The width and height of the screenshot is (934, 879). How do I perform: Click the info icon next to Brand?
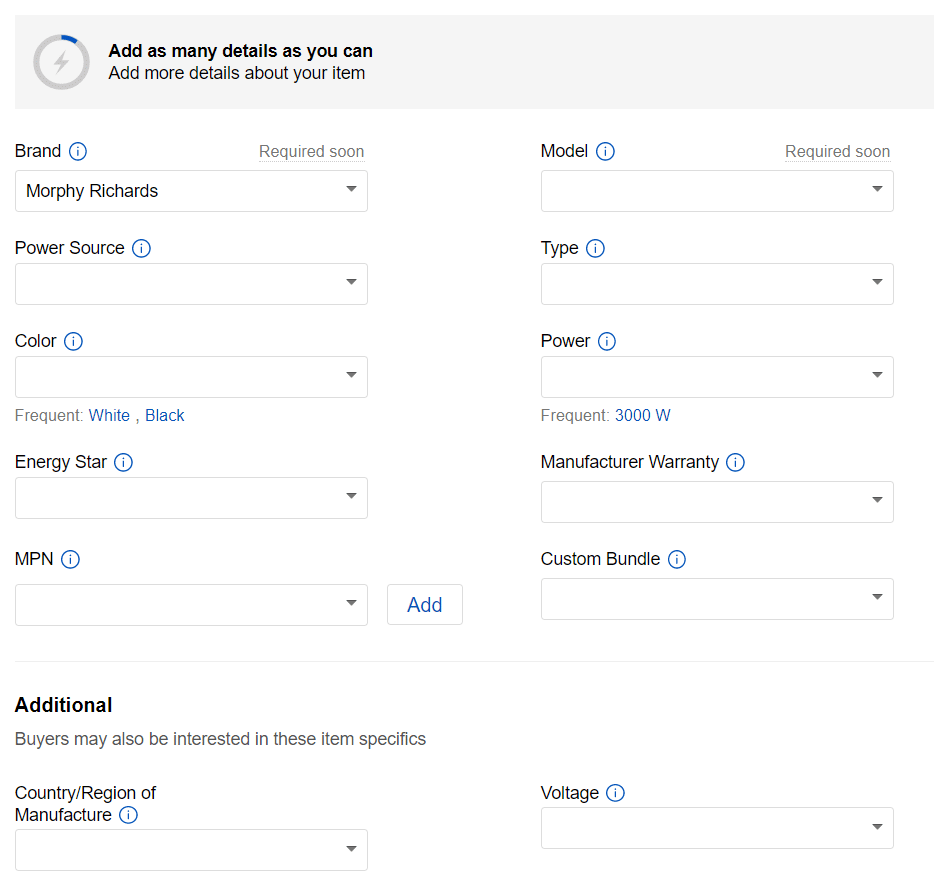click(x=78, y=151)
